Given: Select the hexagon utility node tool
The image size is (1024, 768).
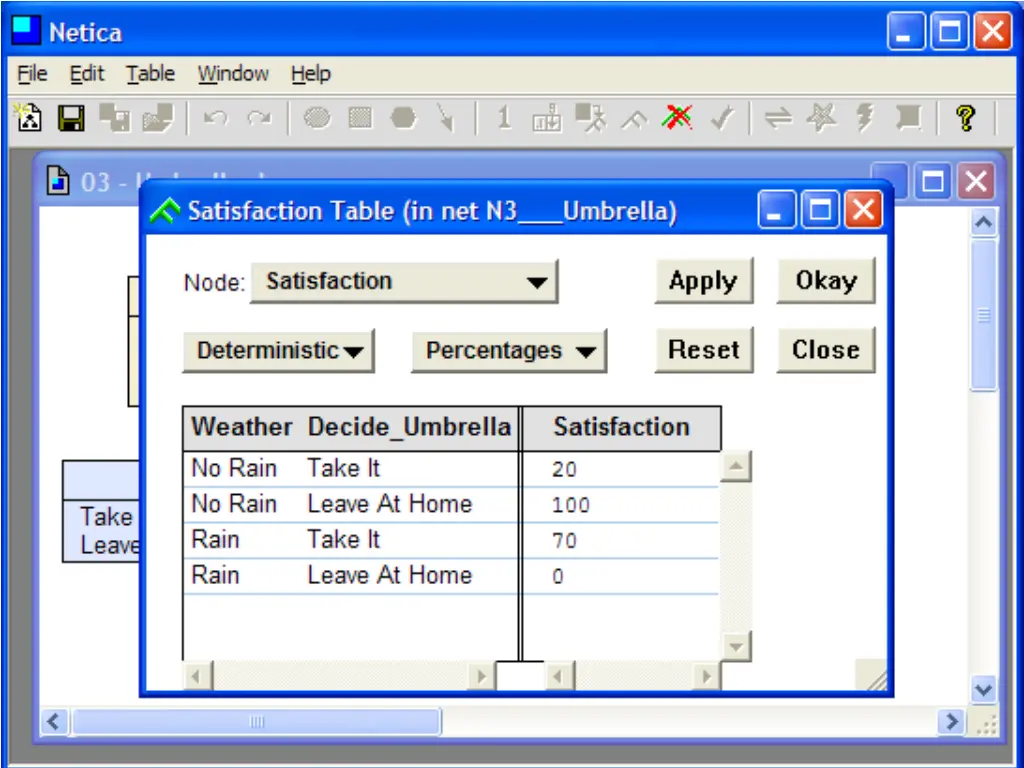Looking at the screenshot, I should point(403,118).
